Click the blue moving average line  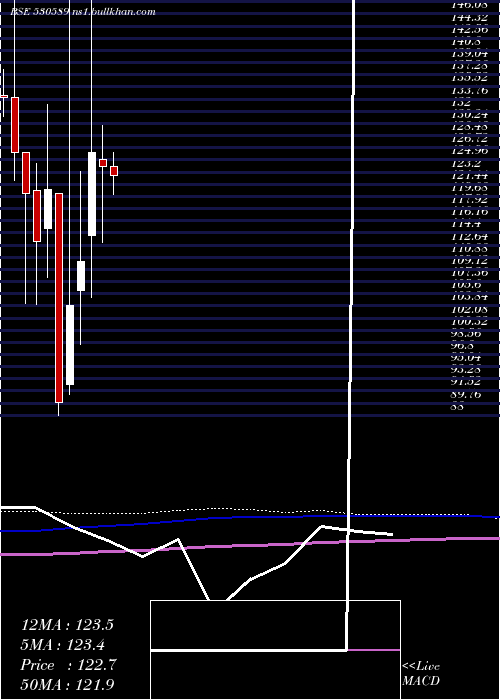tap(250, 518)
